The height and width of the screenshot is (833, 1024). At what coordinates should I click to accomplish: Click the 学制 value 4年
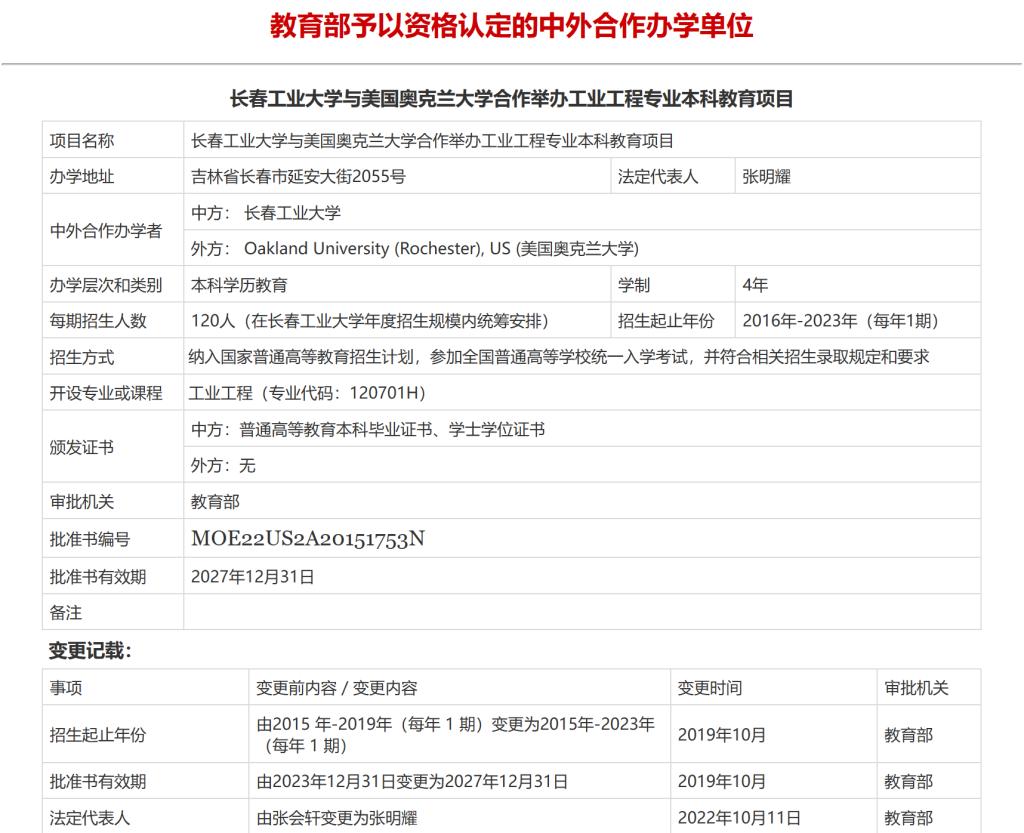click(755, 285)
